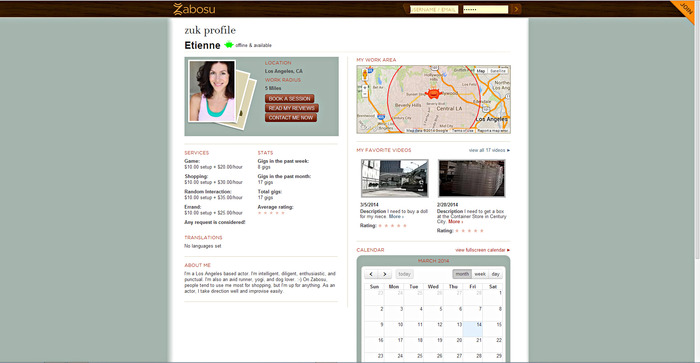Click the calendar today button
This screenshot has height=363, width=700.
(x=404, y=274)
